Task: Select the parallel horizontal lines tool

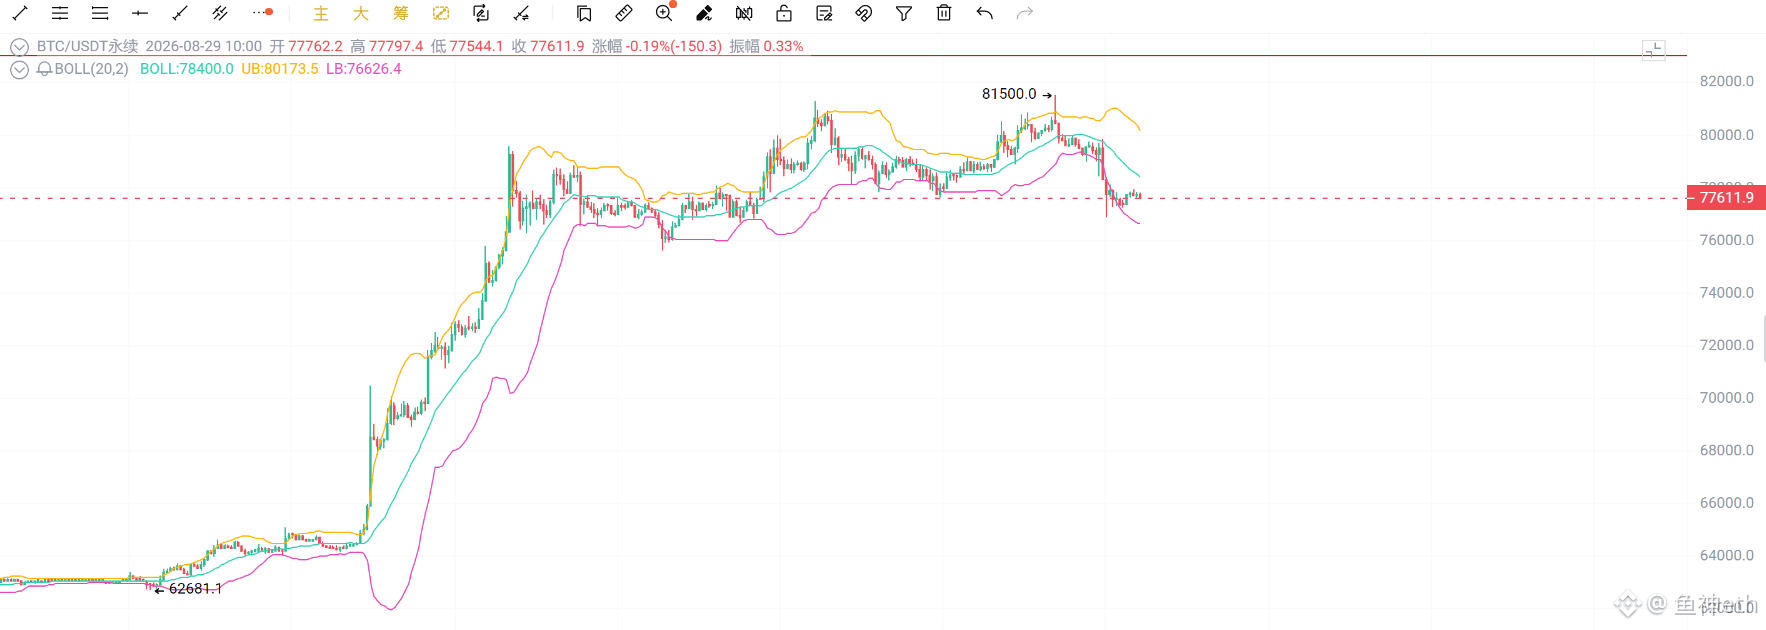Action: [x=60, y=13]
